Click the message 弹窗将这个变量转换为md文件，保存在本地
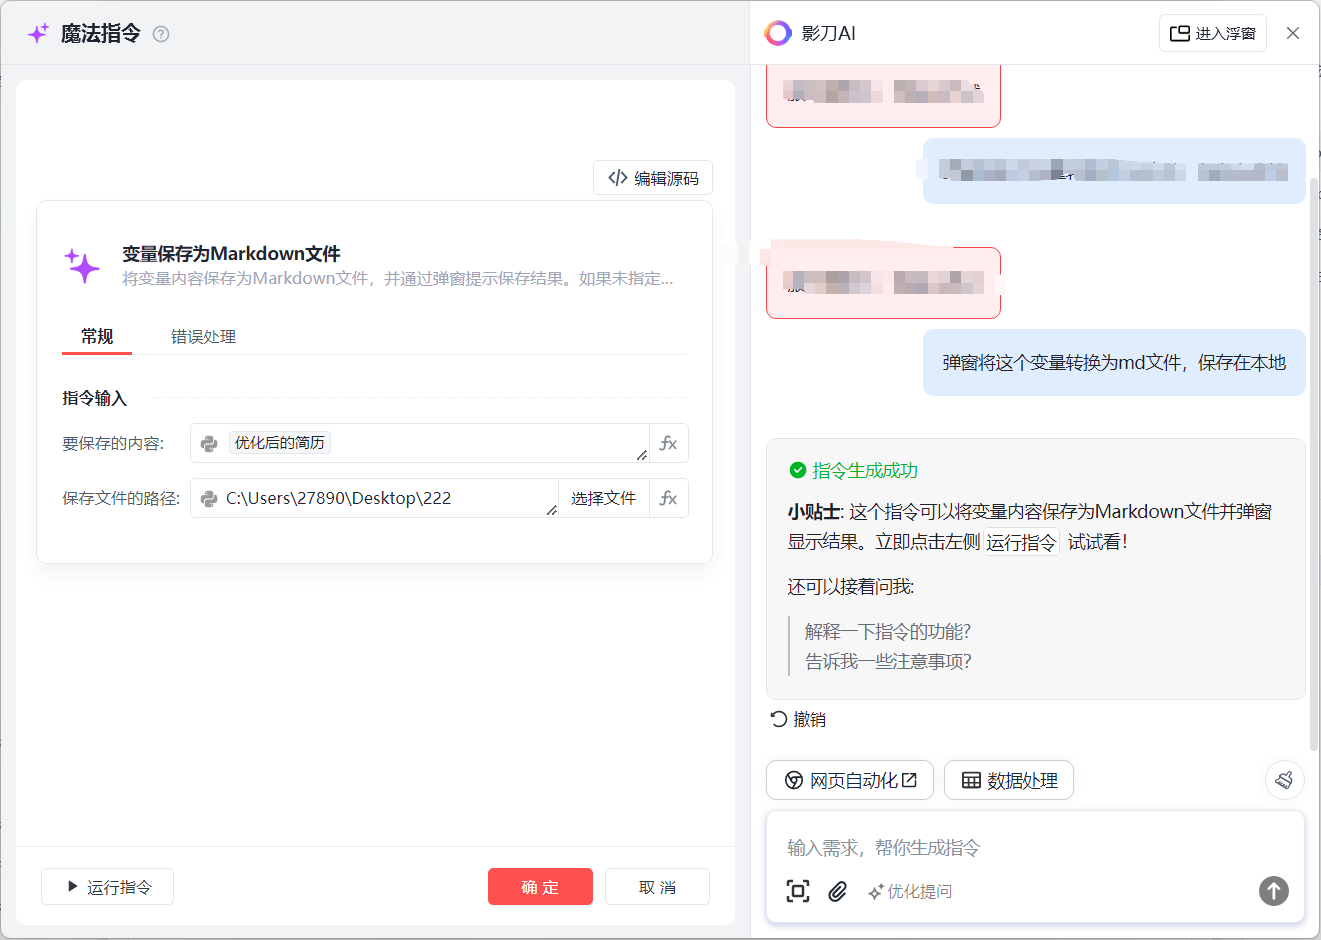 (x=1114, y=363)
